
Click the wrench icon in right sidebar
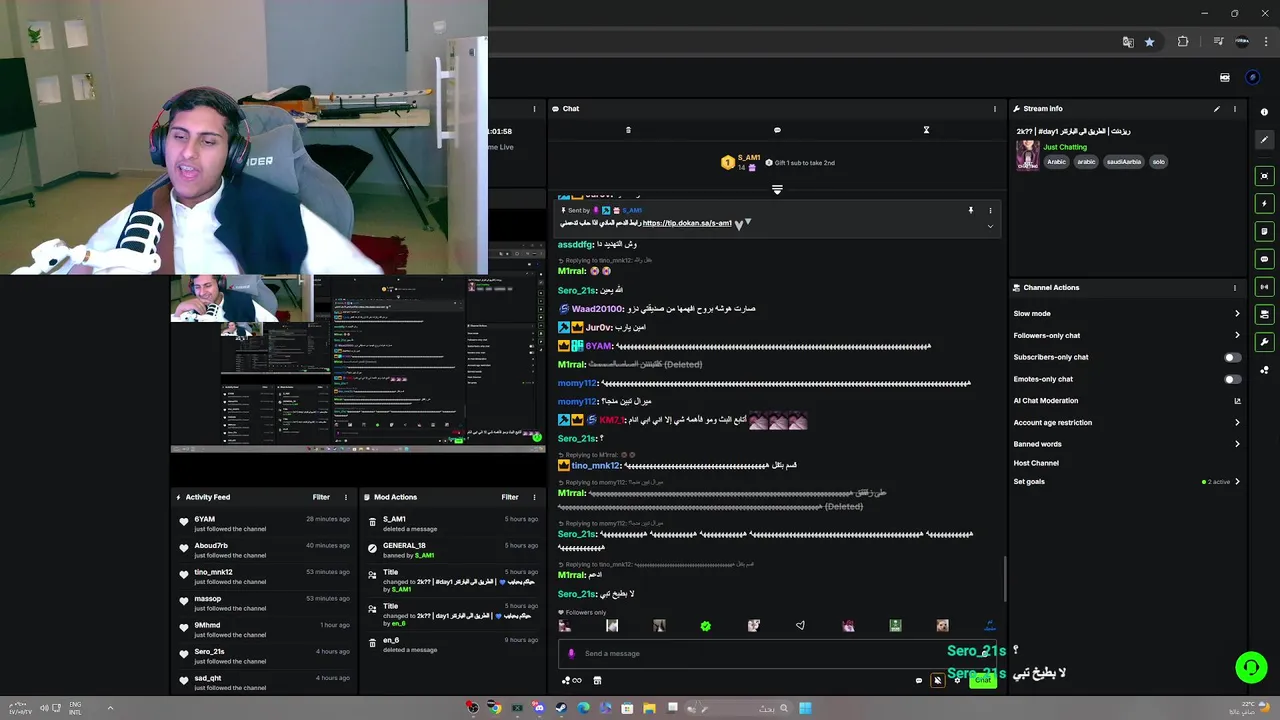pos(1264,342)
